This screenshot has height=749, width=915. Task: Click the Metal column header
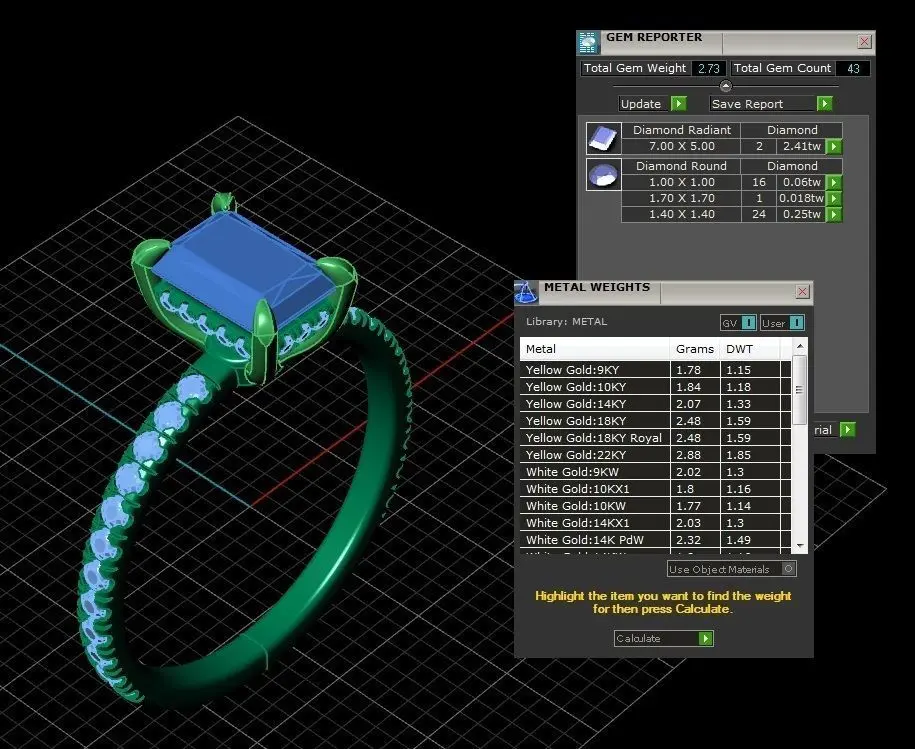(595, 349)
